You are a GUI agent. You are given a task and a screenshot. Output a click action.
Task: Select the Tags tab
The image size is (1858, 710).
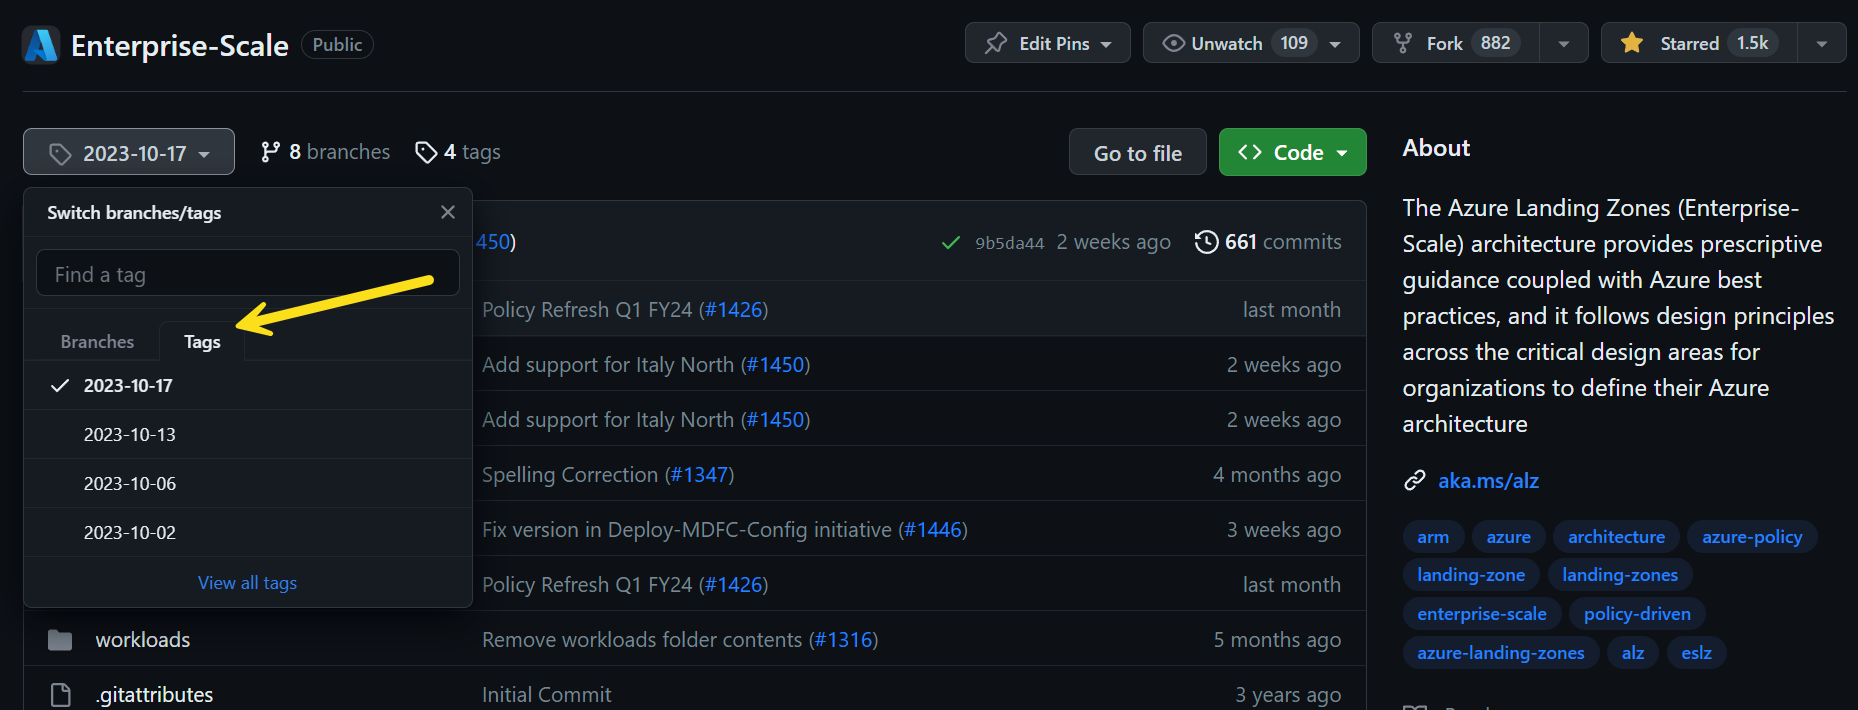coord(202,342)
